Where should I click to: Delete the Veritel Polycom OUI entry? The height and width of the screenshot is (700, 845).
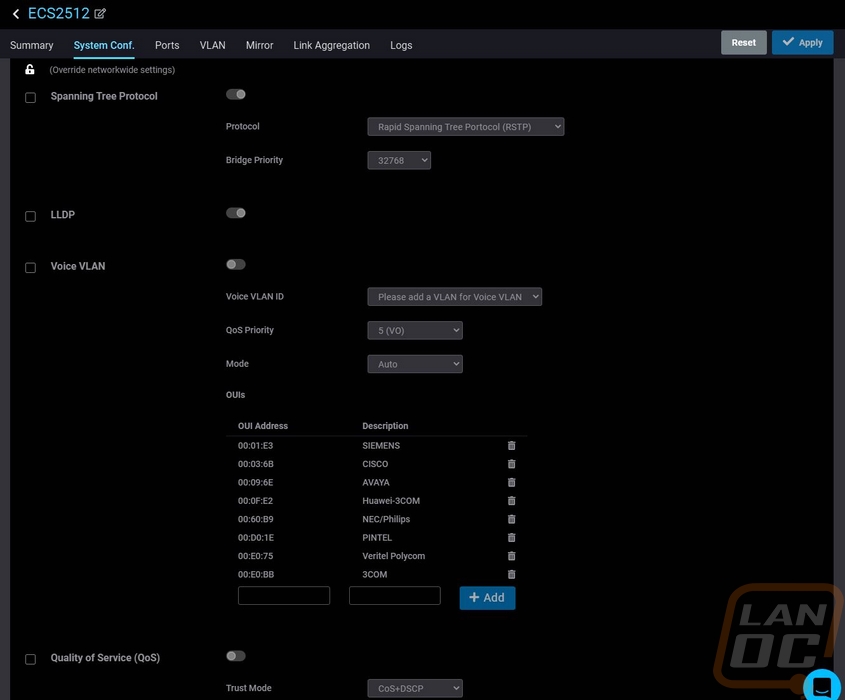[x=511, y=556]
